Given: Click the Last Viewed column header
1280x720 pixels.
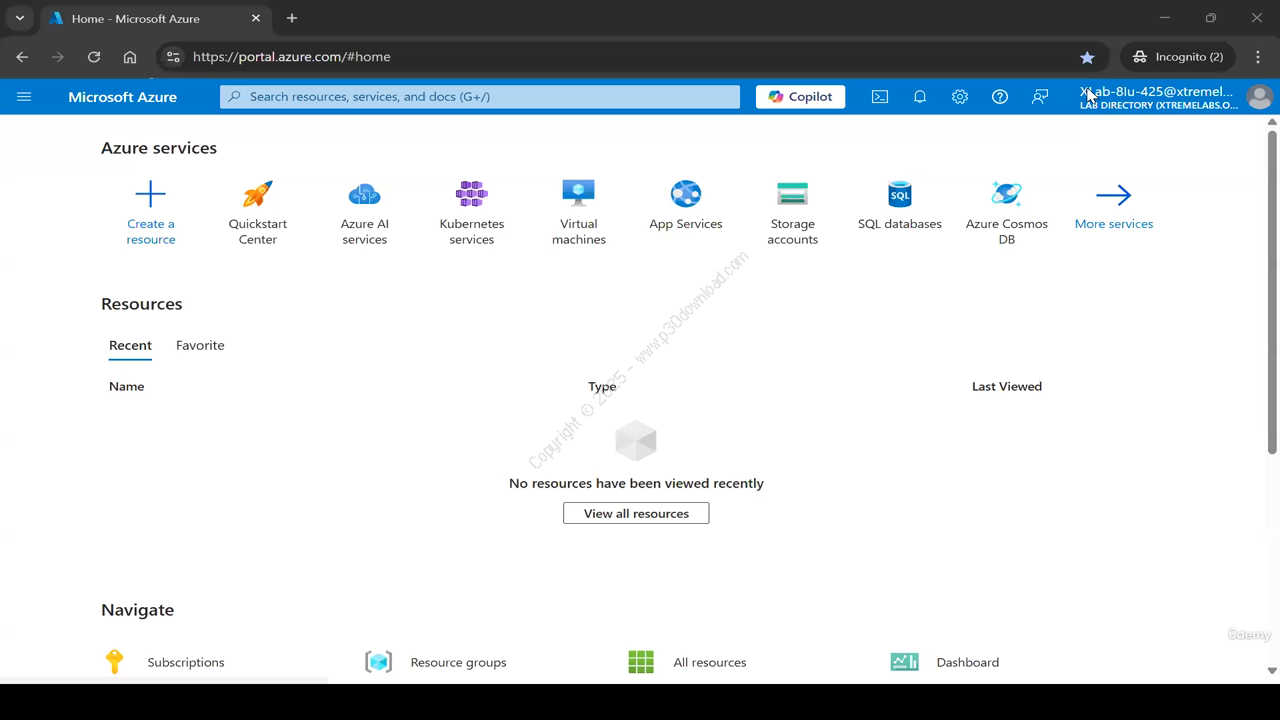Looking at the screenshot, I should [x=1007, y=386].
